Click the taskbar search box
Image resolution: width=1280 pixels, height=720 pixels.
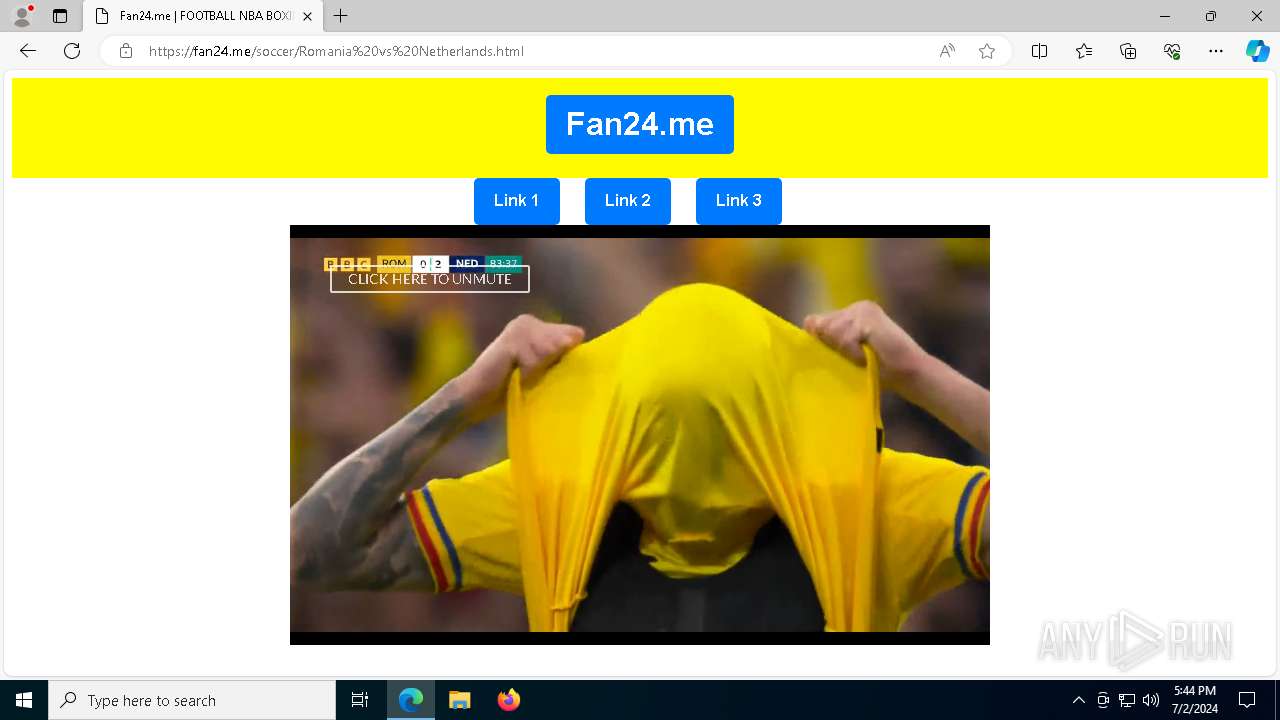pyautogui.click(x=192, y=700)
